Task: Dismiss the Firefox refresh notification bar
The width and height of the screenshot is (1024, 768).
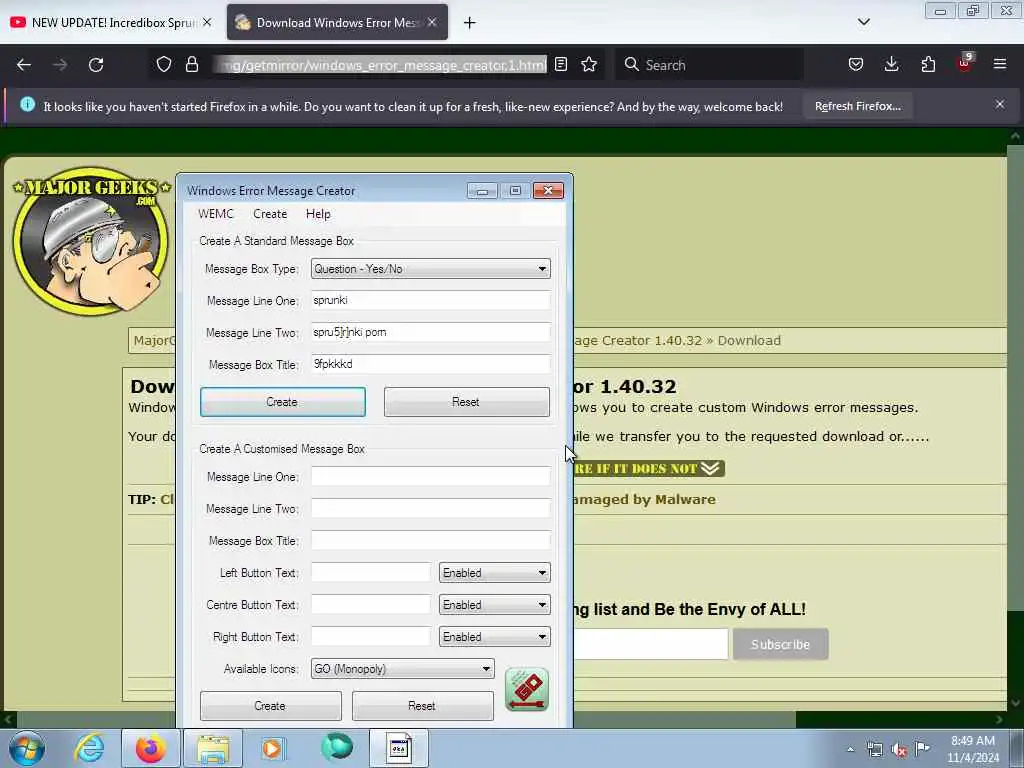Action: (1000, 104)
